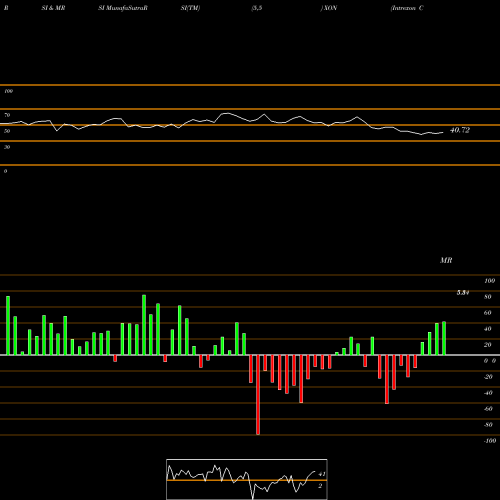
Task: Click the -20 label on MR right axis
Action: click(x=488, y=377)
